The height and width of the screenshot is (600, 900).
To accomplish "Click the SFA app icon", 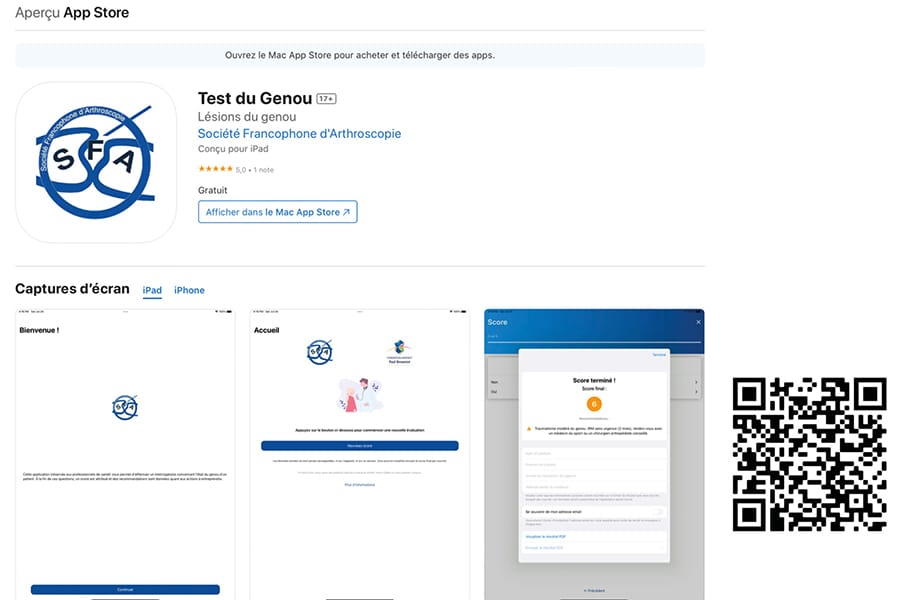I will (x=96, y=162).
